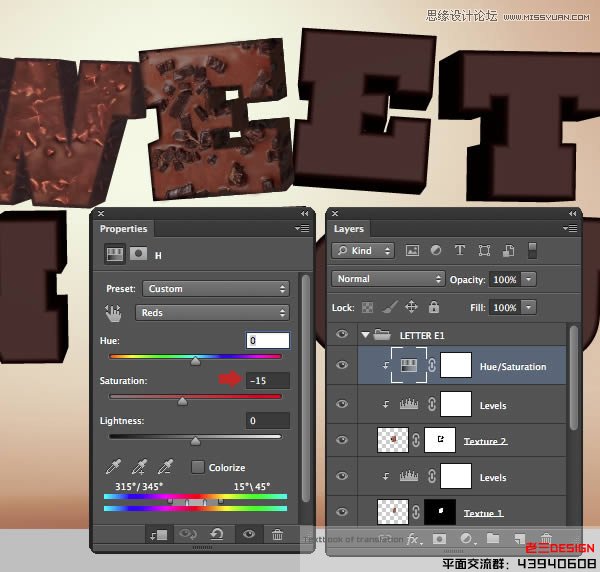Click the Saturation value field showing -15

(267, 380)
